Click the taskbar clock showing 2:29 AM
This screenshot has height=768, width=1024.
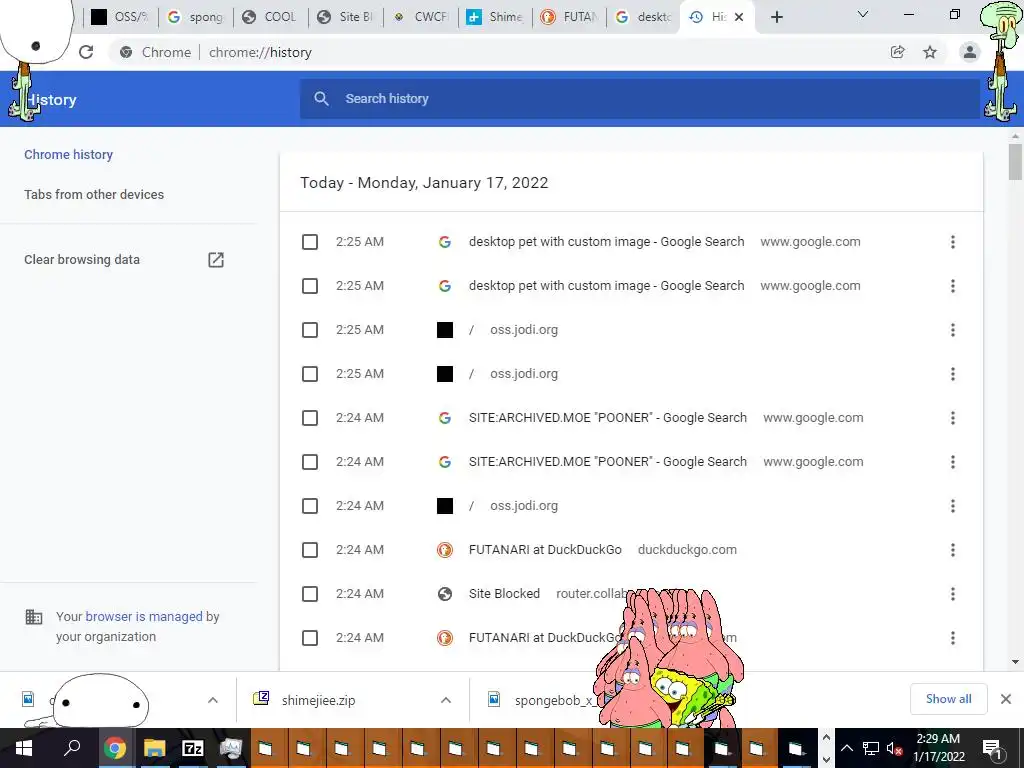(x=938, y=748)
